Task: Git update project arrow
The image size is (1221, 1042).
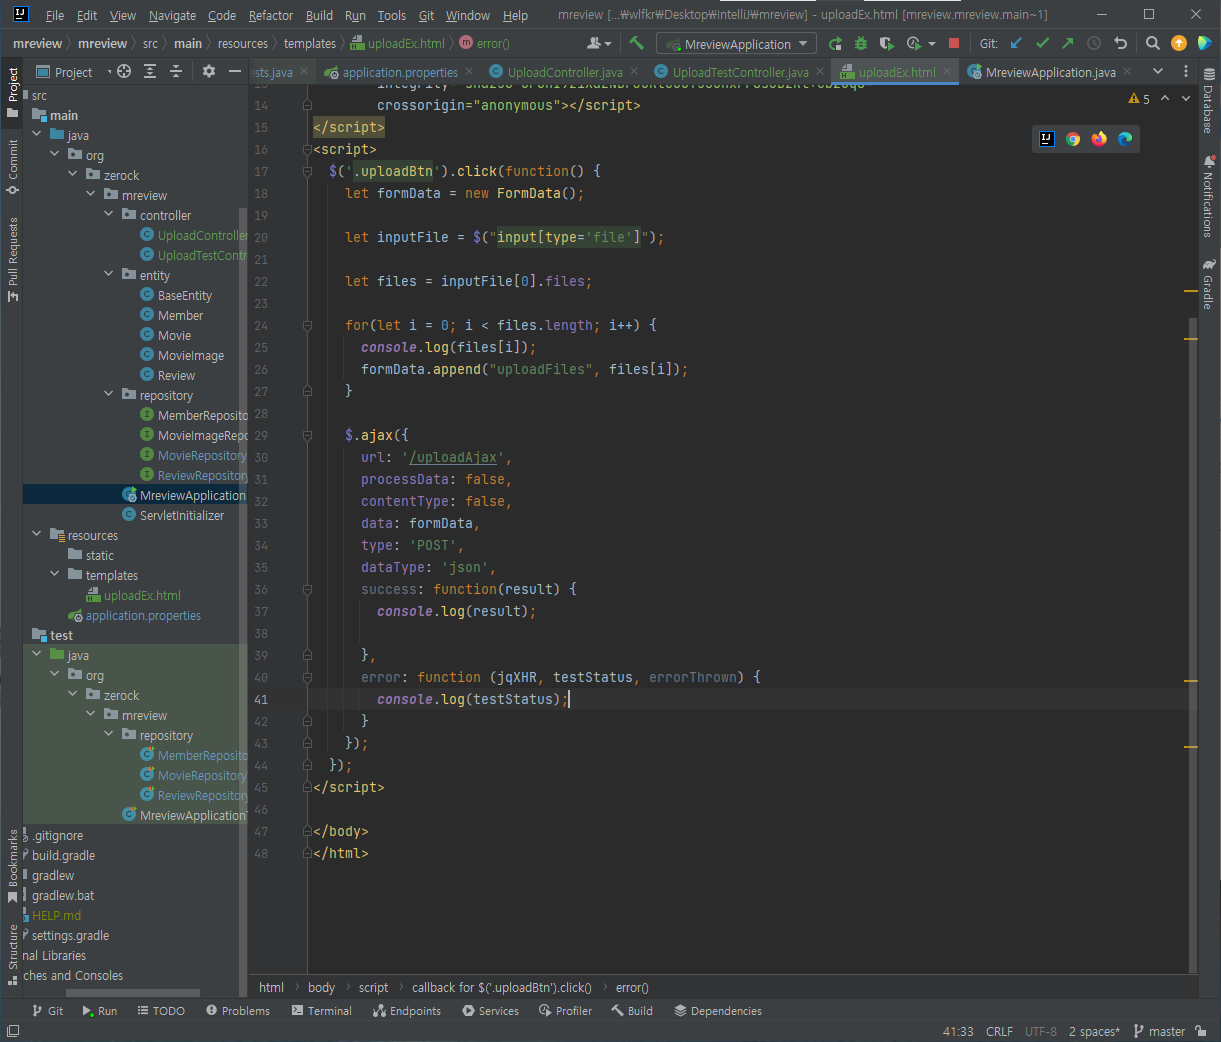Action: [x=1016, y=43]
